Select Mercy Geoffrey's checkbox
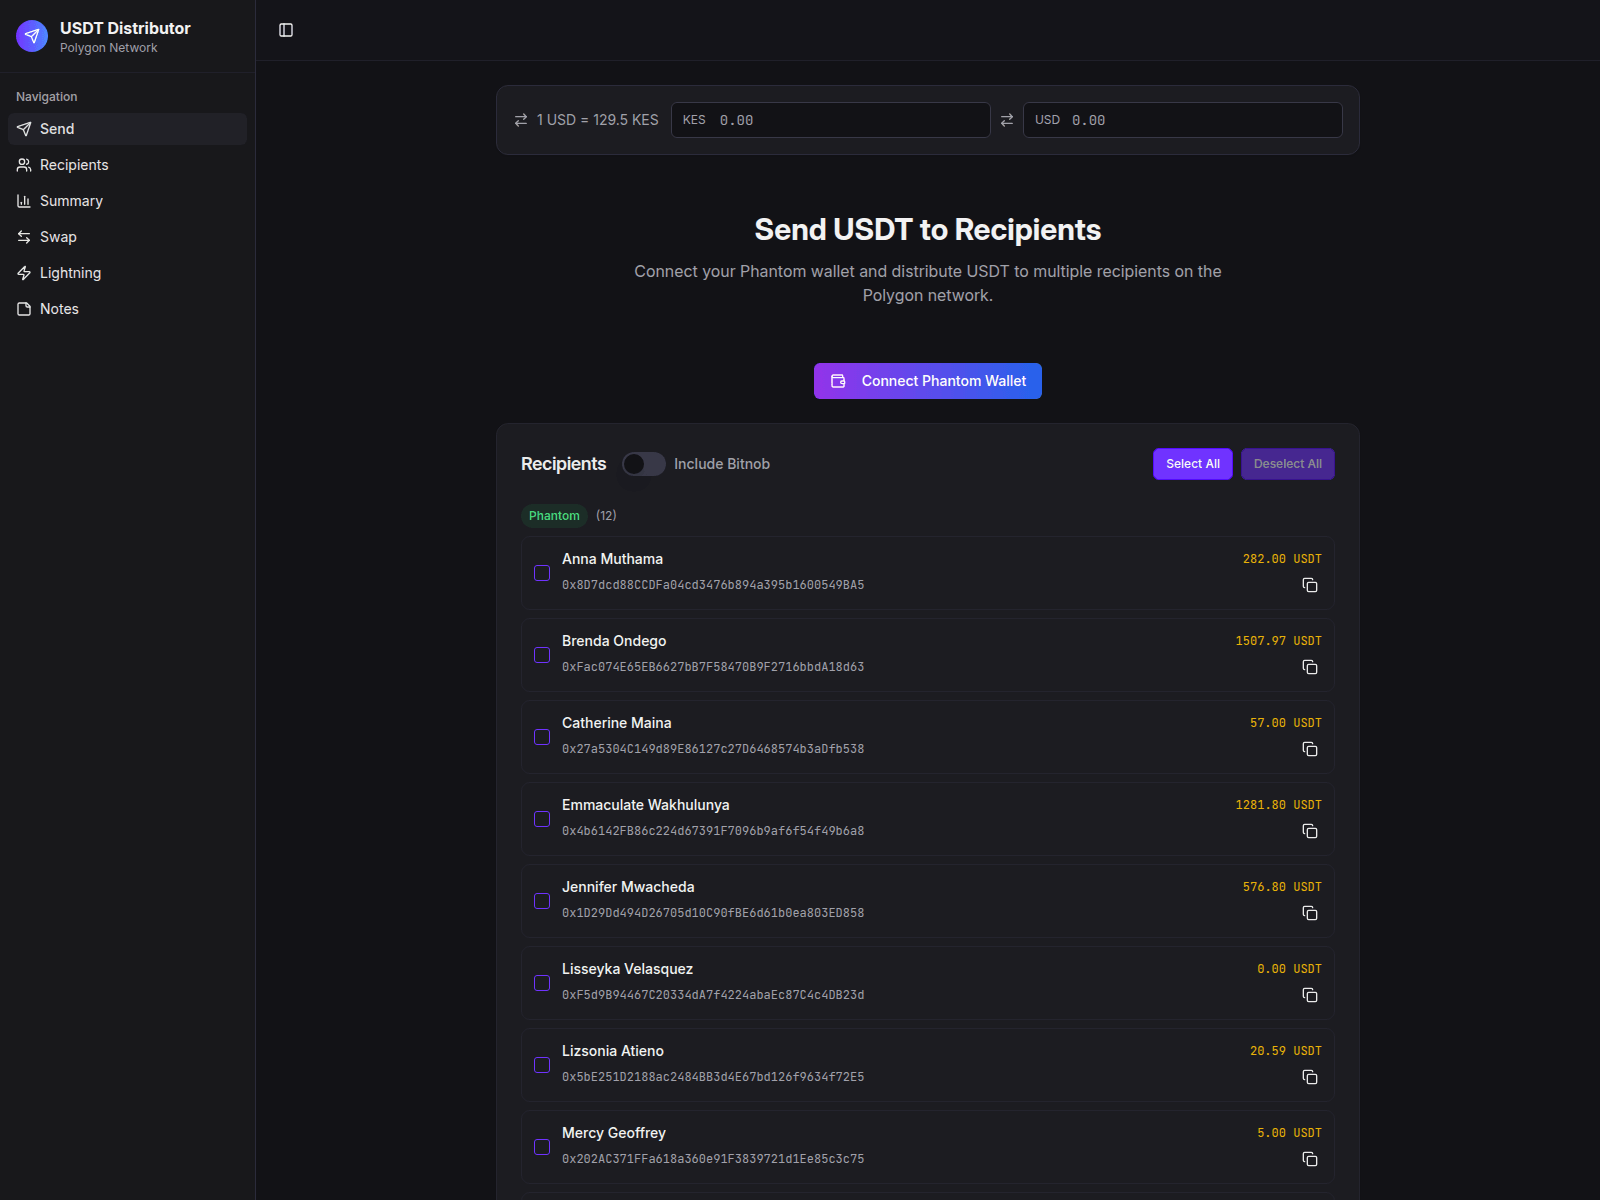The width and height of the screenshot is (1600, 1200). (x=542, y=1147)
